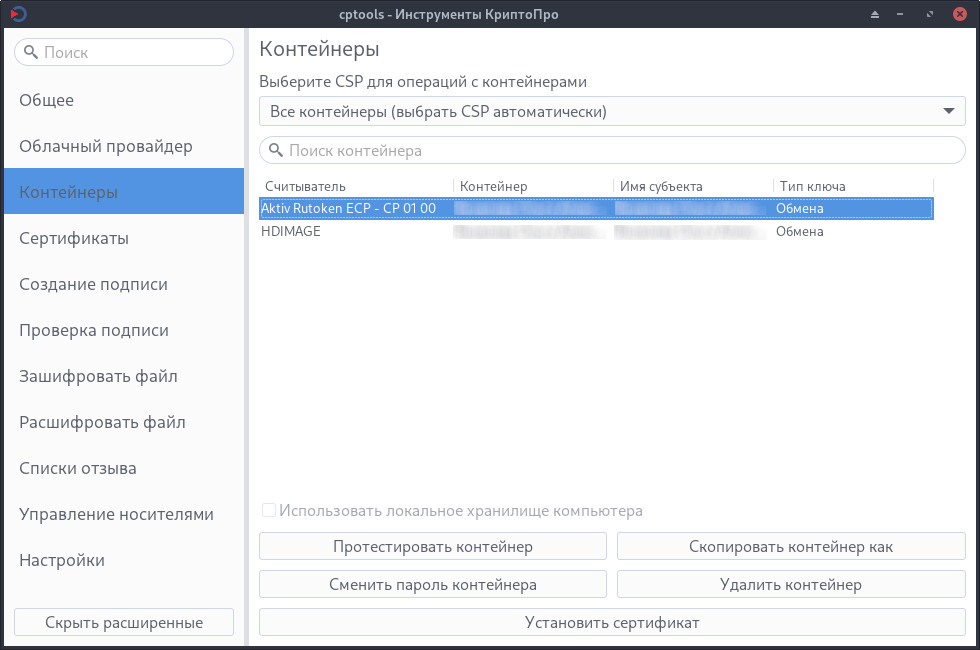980x650 pixels.
Task: Sort by 'Считыватель' column header
Action: 356,186
